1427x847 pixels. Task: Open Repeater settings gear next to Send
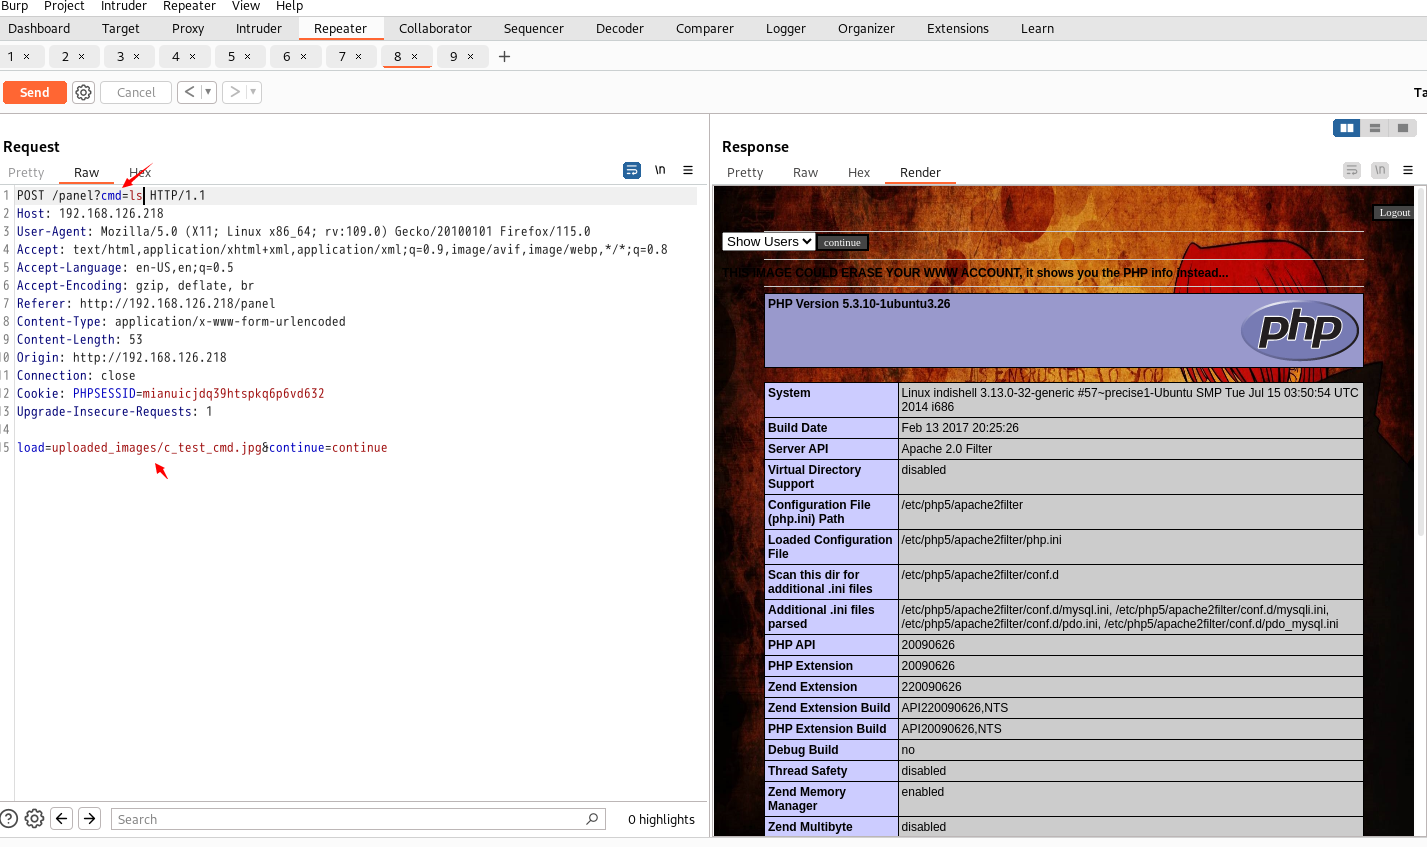click(84, 92)
